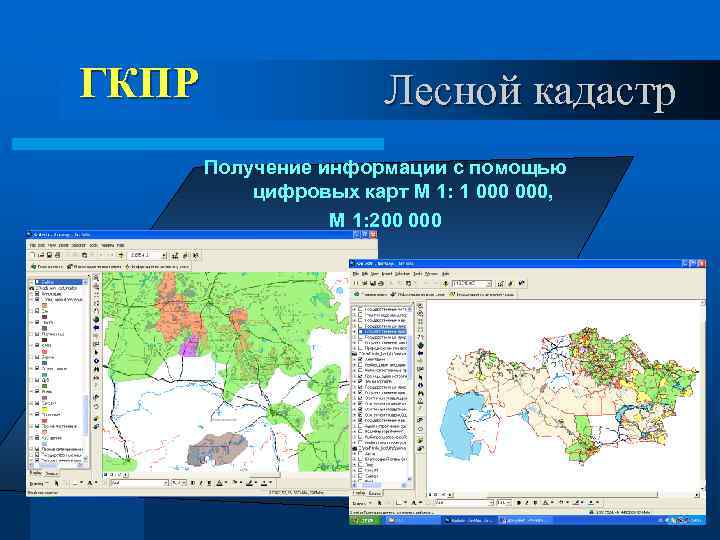Select Zoom In tool in left ArcMap window
720x540 pixels.
(x=96, y=278)
